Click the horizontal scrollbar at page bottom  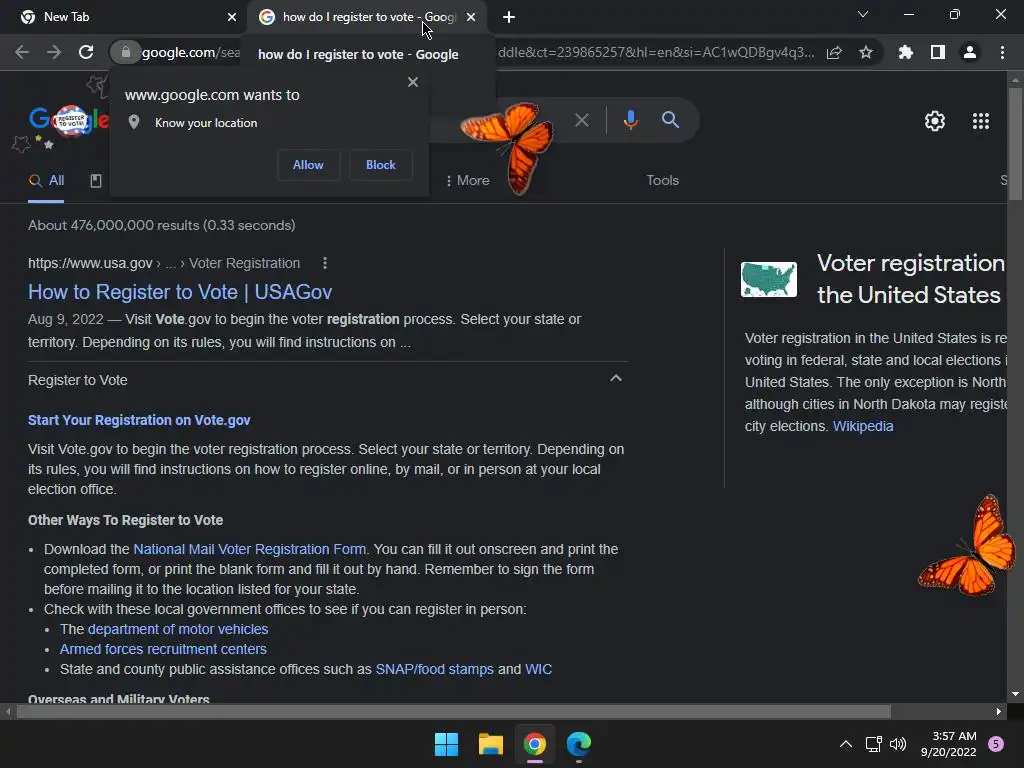point(454,712)
